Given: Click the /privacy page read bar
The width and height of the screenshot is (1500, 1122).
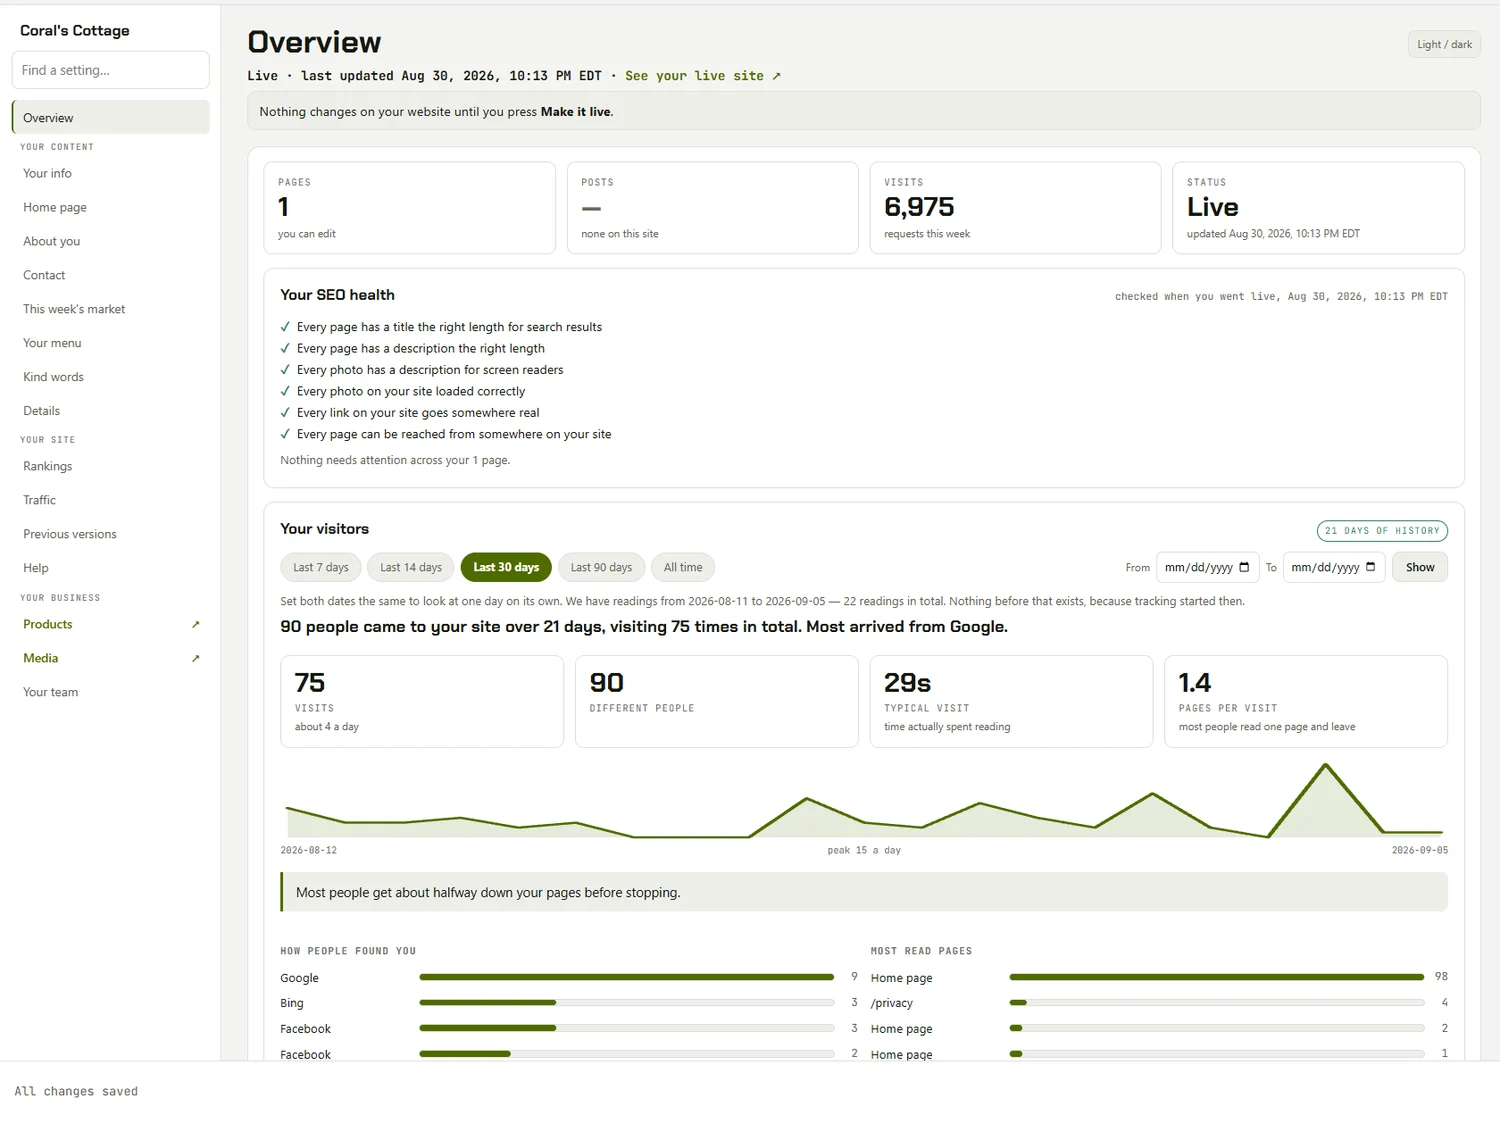Looking at the screenshot, I should 1217,1002.
